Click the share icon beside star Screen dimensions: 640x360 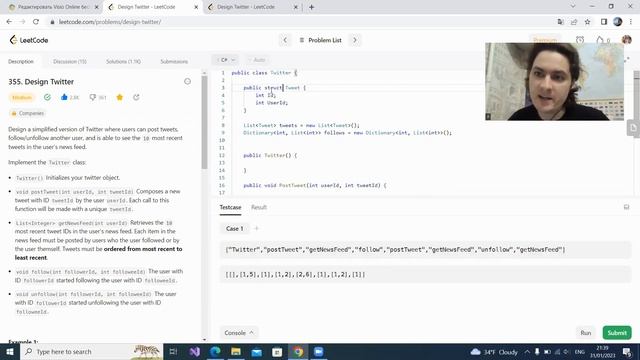coord(136,97)
